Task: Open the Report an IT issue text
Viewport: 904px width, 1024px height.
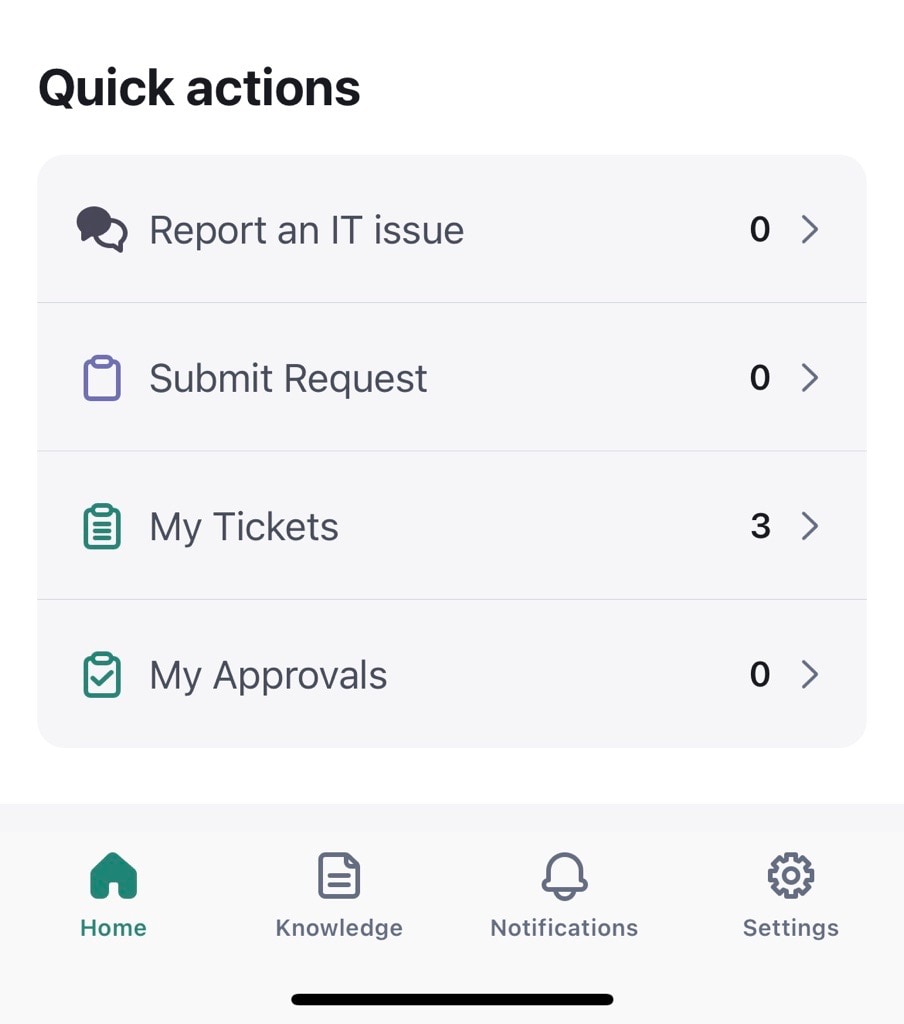Action: click(x=307, y=230)
